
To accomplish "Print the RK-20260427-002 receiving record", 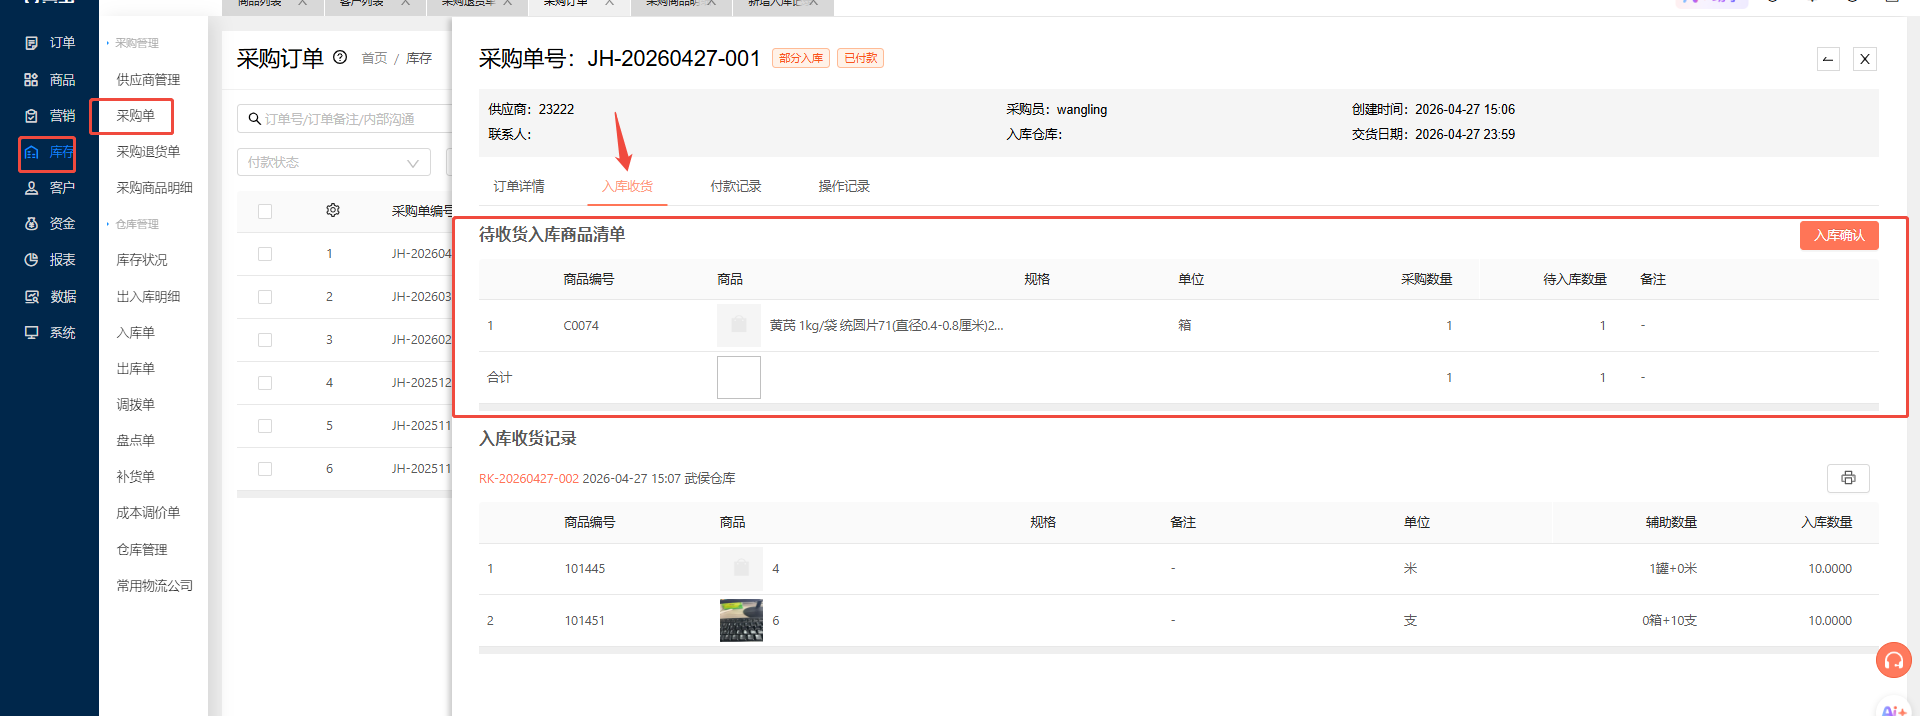I will click(x=1848, y=478).
